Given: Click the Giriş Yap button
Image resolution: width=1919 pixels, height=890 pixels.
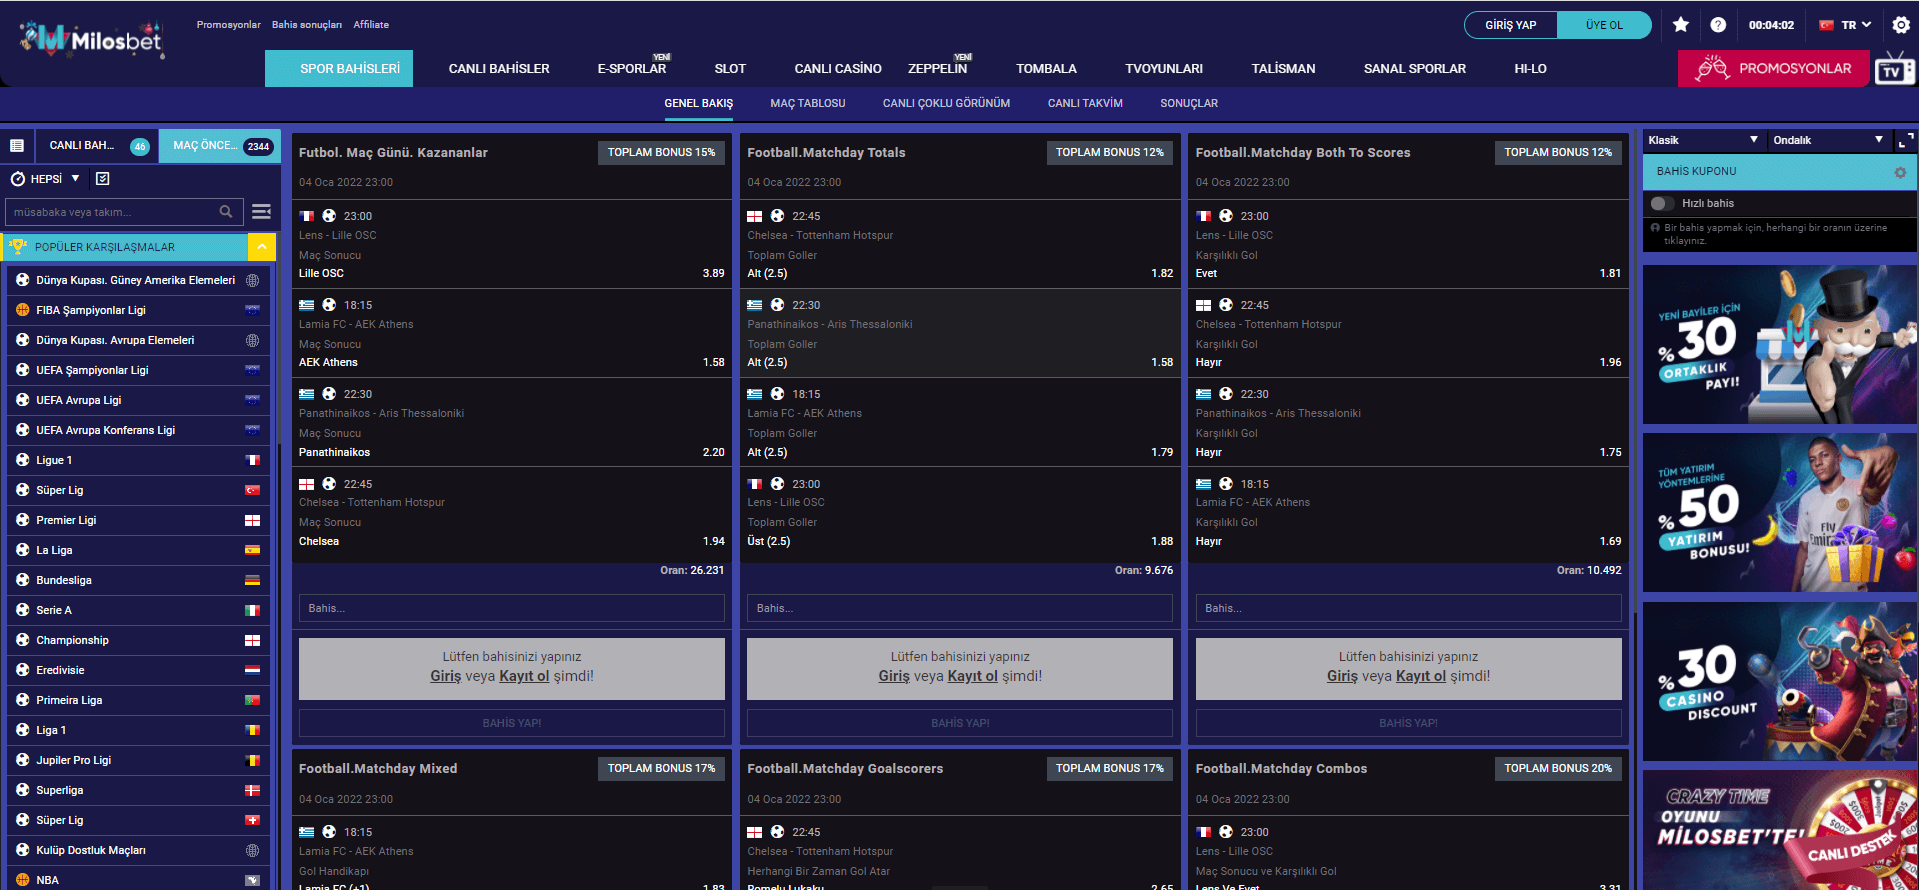Looking at the screenshot, I should (x=1510, y=25).
